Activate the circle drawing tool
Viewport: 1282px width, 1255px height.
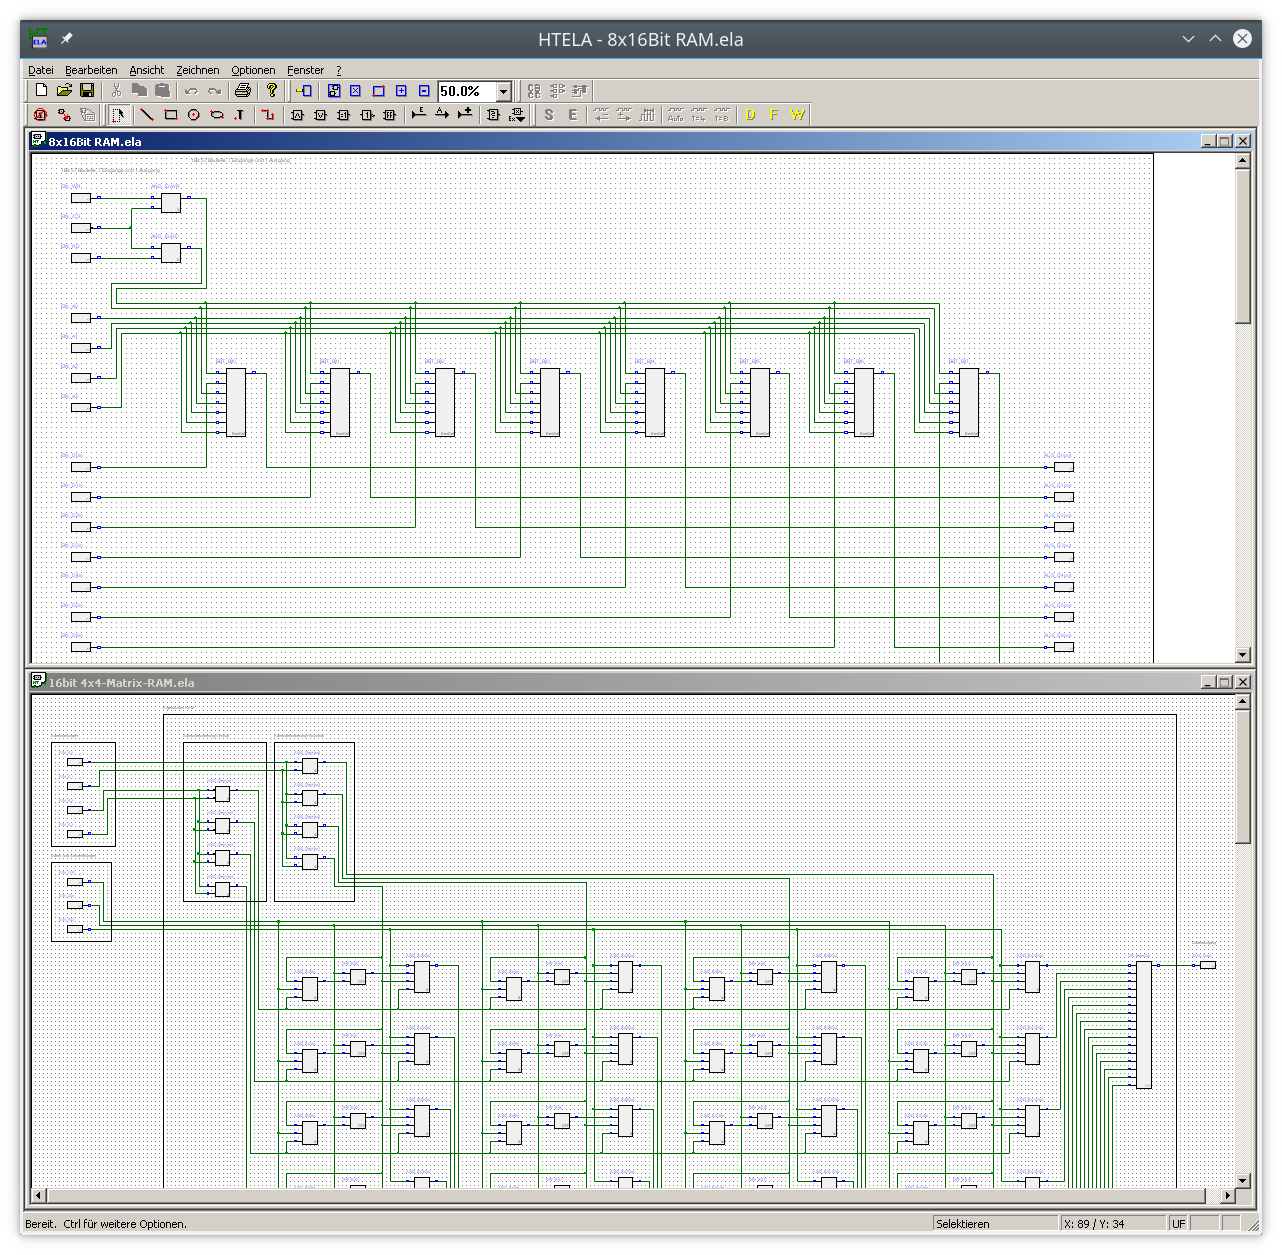tap(193, 115)
